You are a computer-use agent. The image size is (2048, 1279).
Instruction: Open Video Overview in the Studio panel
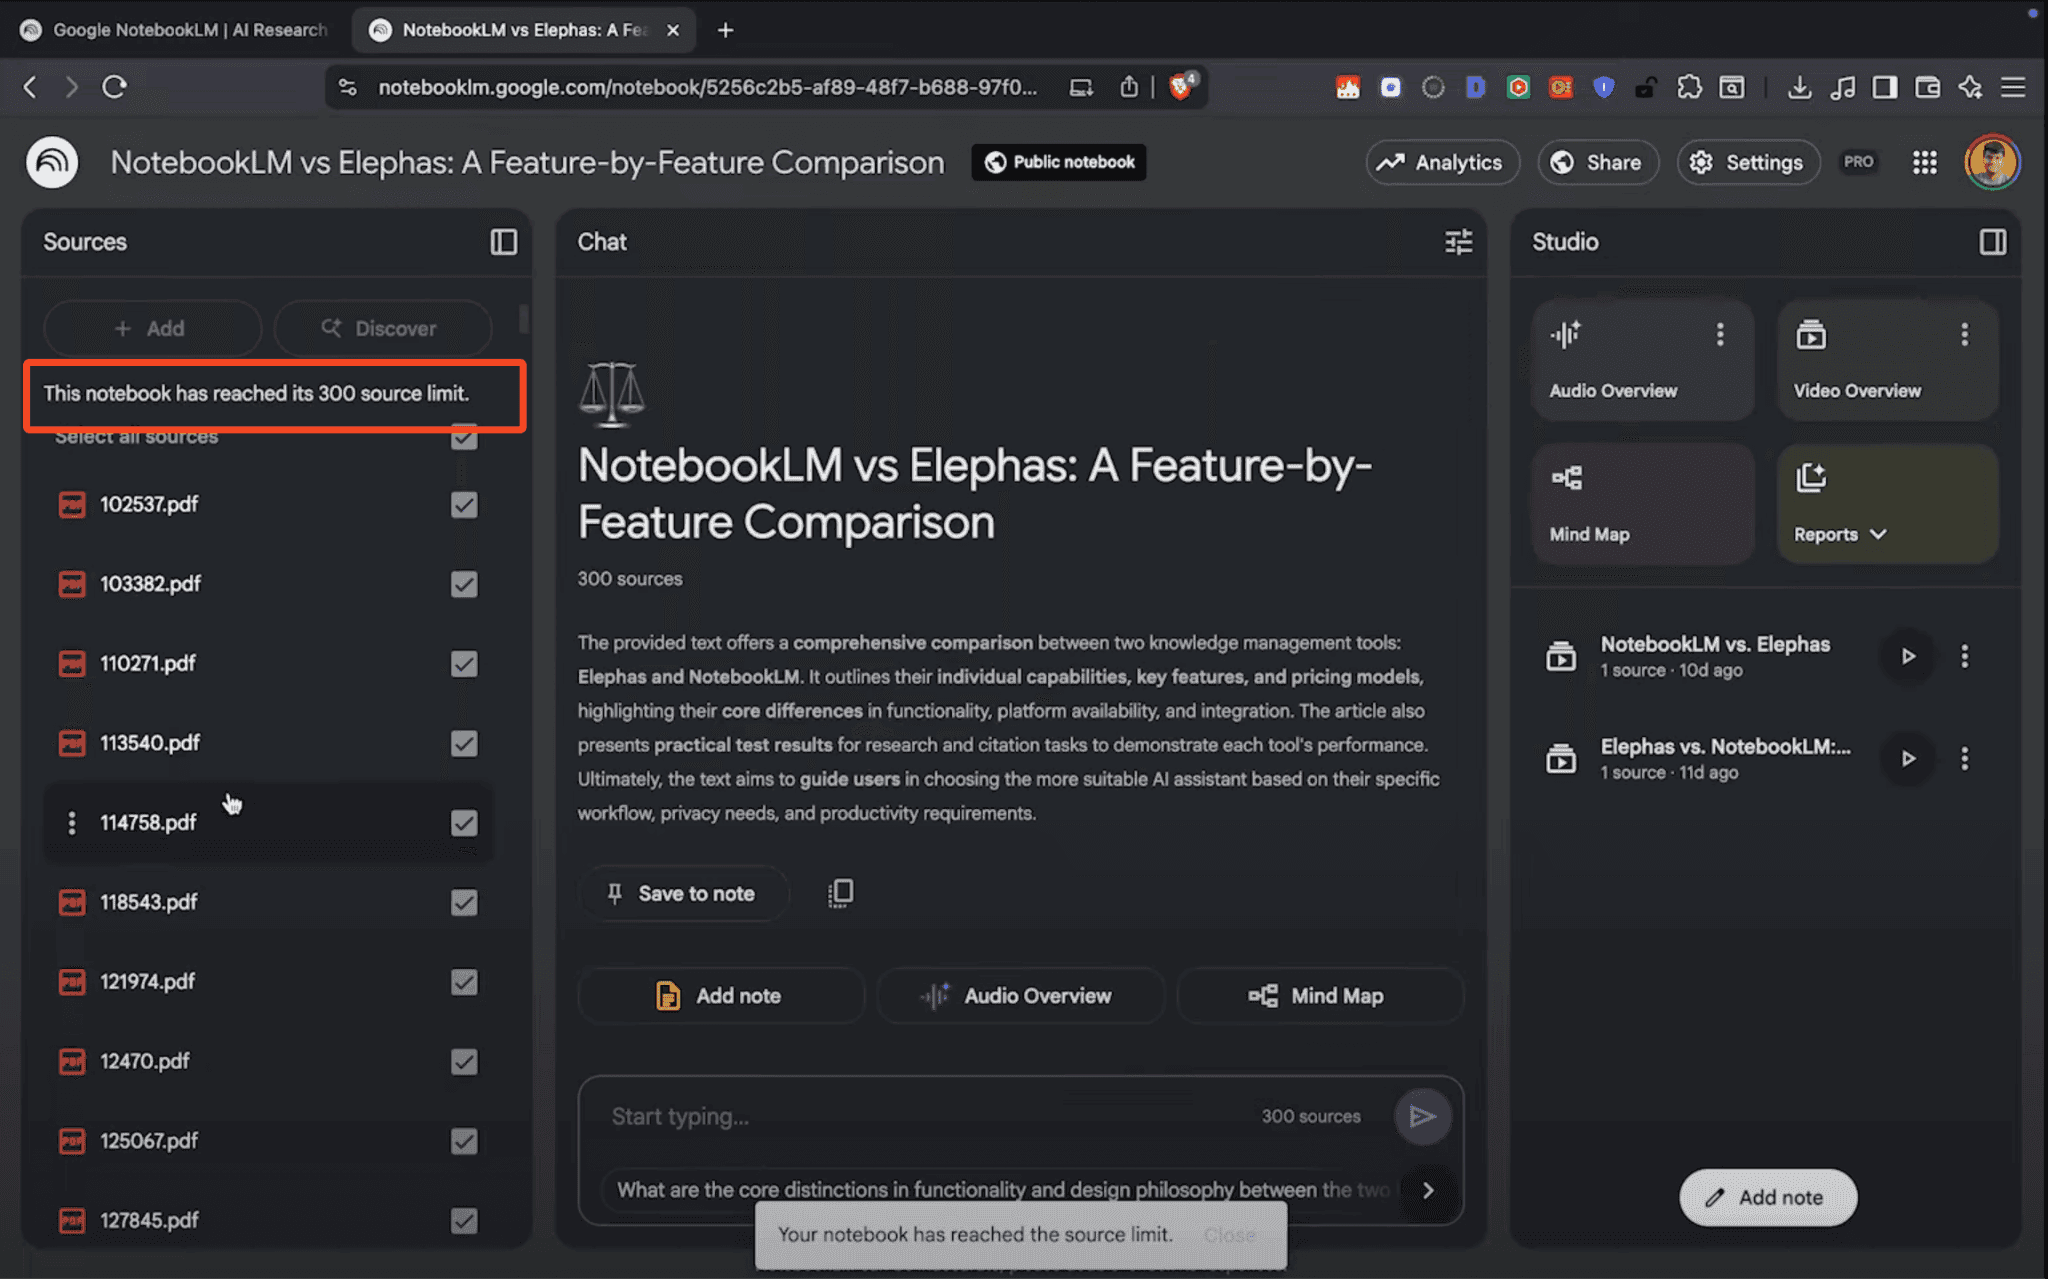click(x=1886, y=359)
